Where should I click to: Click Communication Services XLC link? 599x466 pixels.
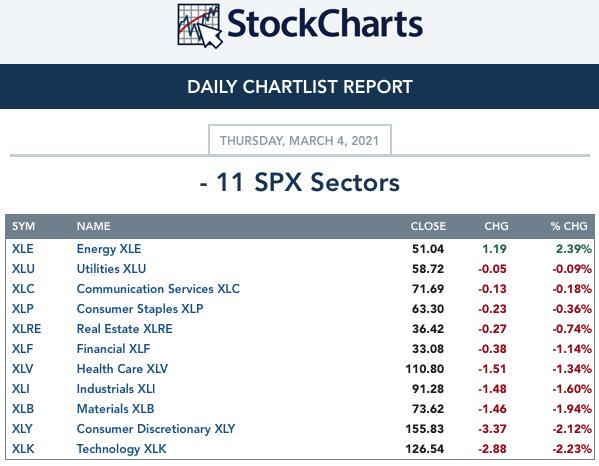point(158,289)
